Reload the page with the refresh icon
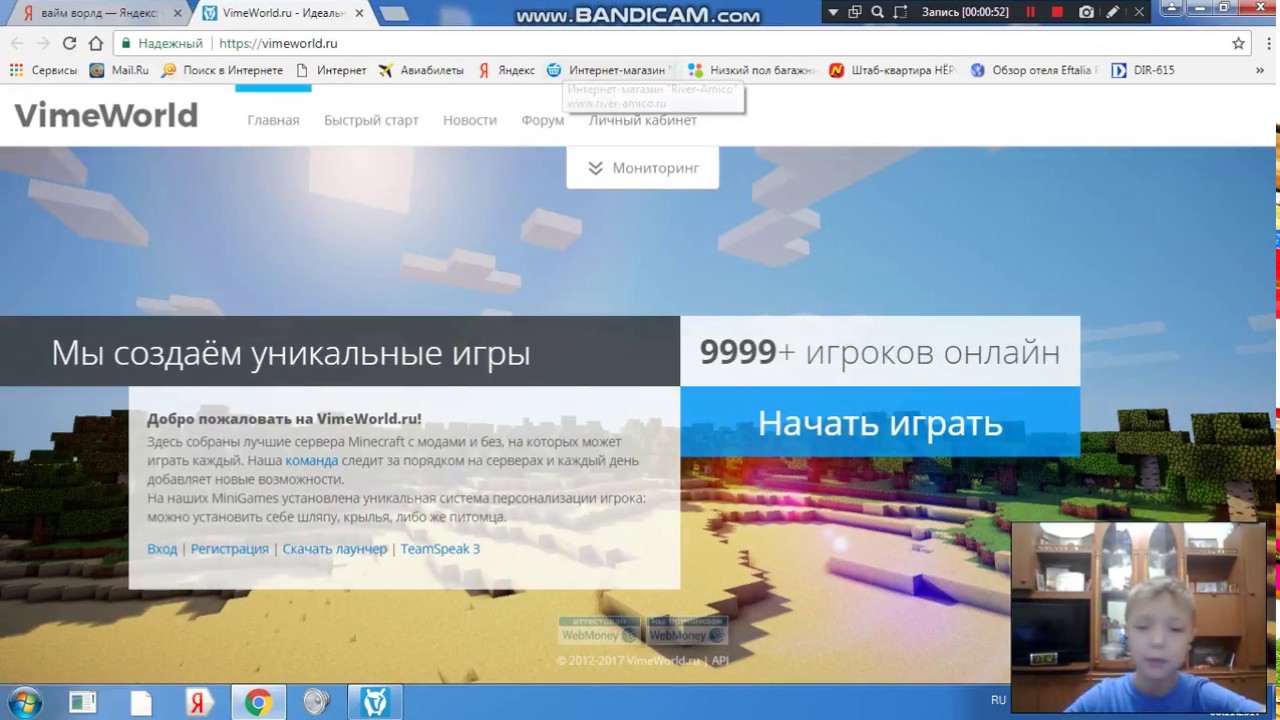 (x=69, y=43)
